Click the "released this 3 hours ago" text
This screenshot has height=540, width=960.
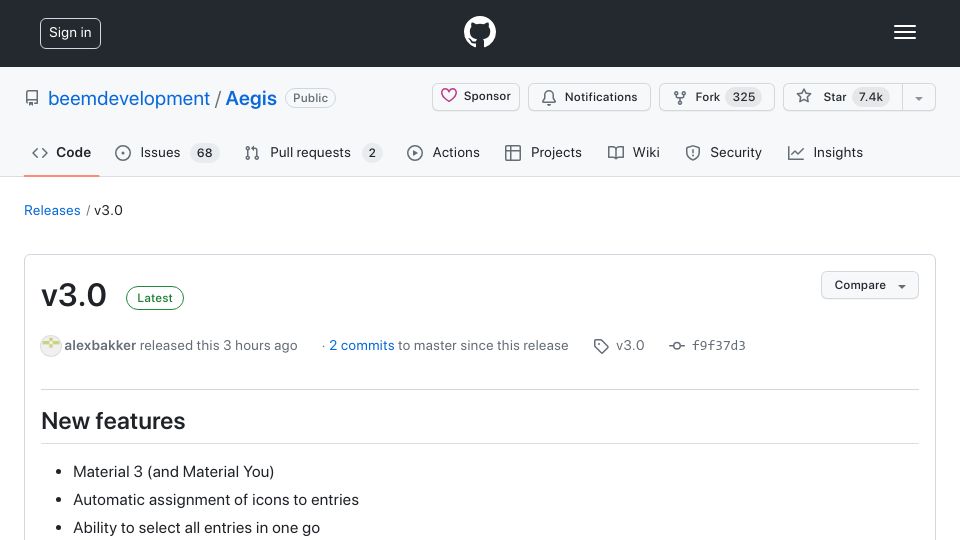[219, 345]
